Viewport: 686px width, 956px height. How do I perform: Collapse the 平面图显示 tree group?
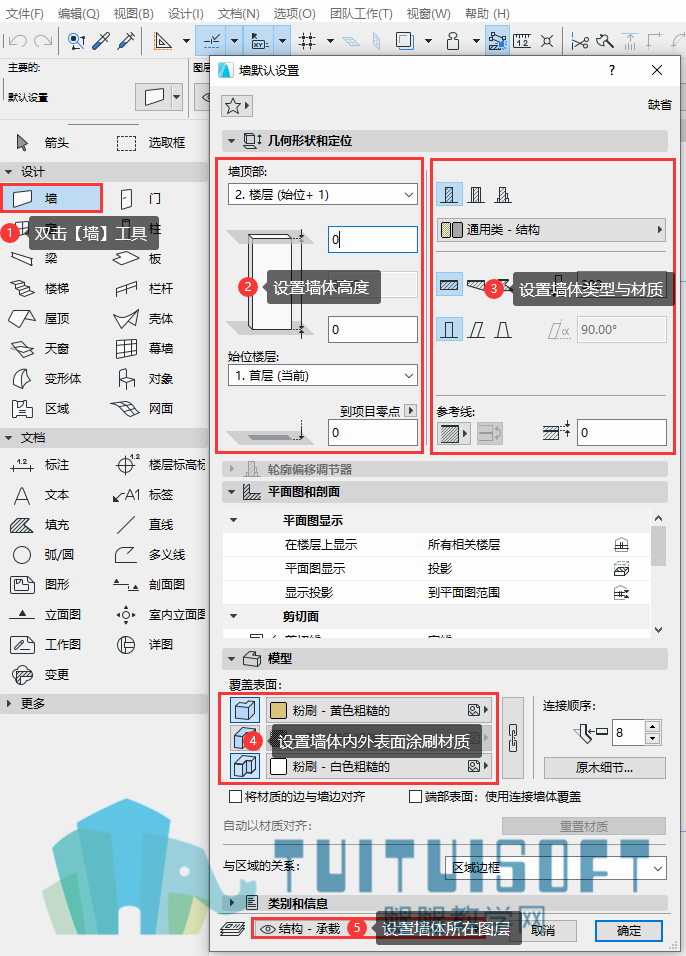coord(234,520)
